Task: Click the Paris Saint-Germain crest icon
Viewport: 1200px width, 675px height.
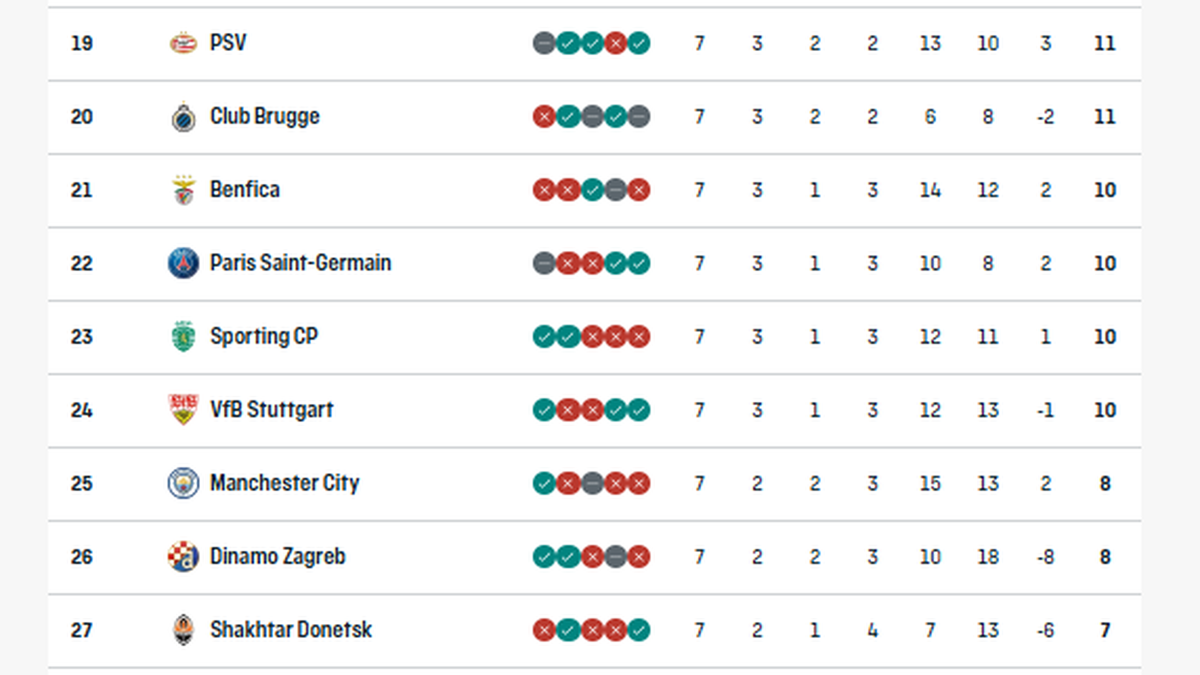Action: point(184,263)
